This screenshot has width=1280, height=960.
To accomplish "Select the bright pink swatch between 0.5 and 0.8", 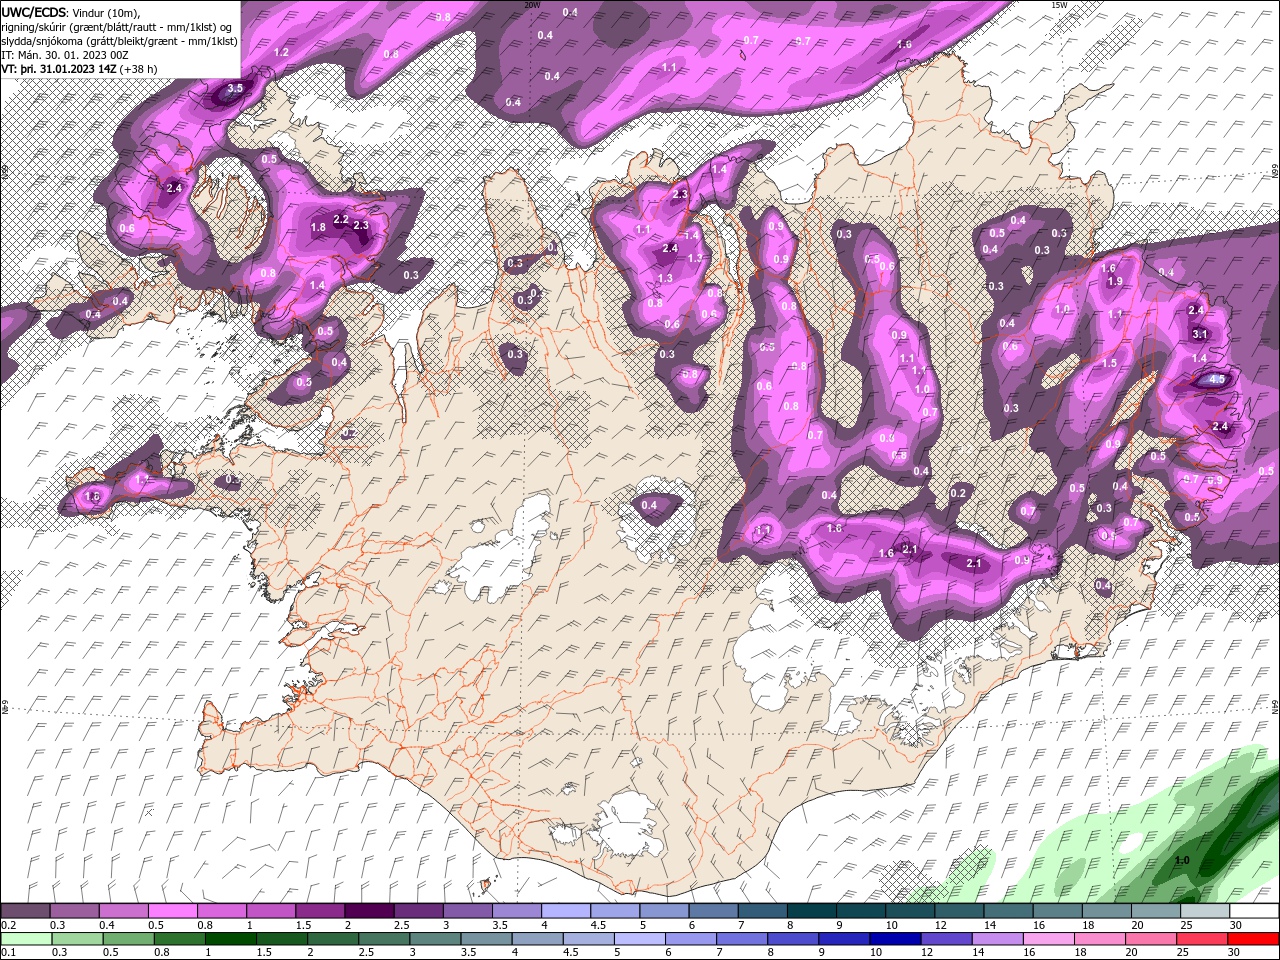I will tap(172, 910).
